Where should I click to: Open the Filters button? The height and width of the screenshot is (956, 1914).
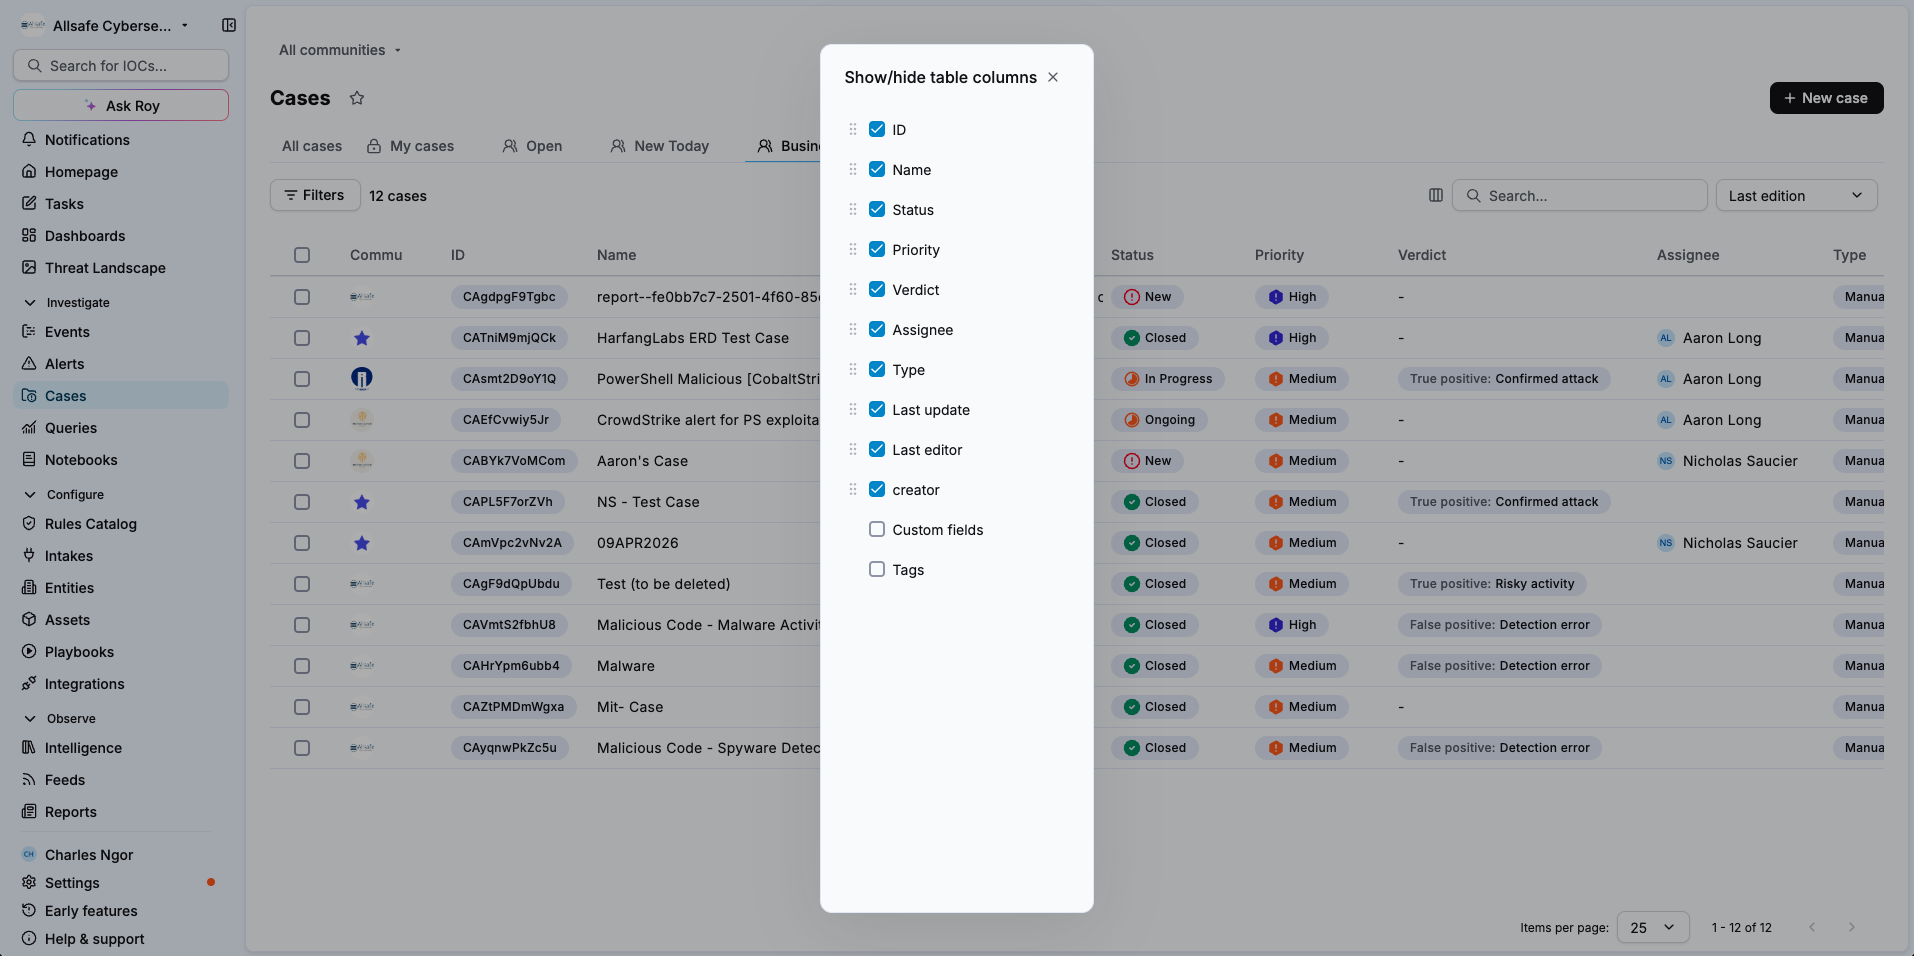[x=315, y=195]
